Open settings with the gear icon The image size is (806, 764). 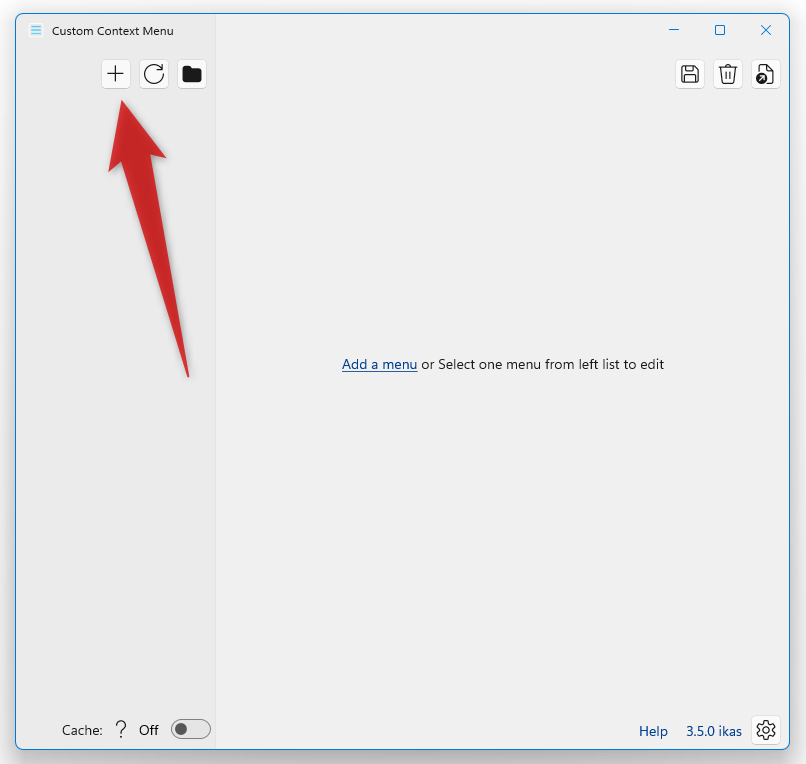click(766, 730)
